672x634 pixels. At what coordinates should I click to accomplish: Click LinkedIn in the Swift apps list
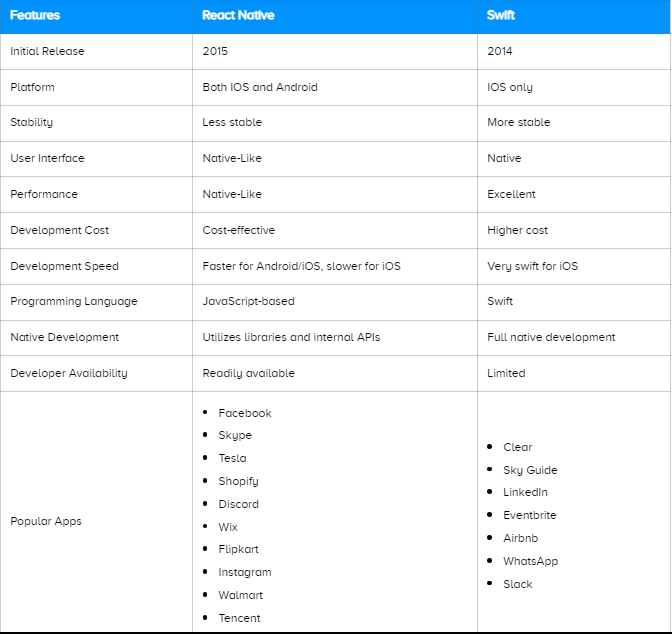(525, 492)
